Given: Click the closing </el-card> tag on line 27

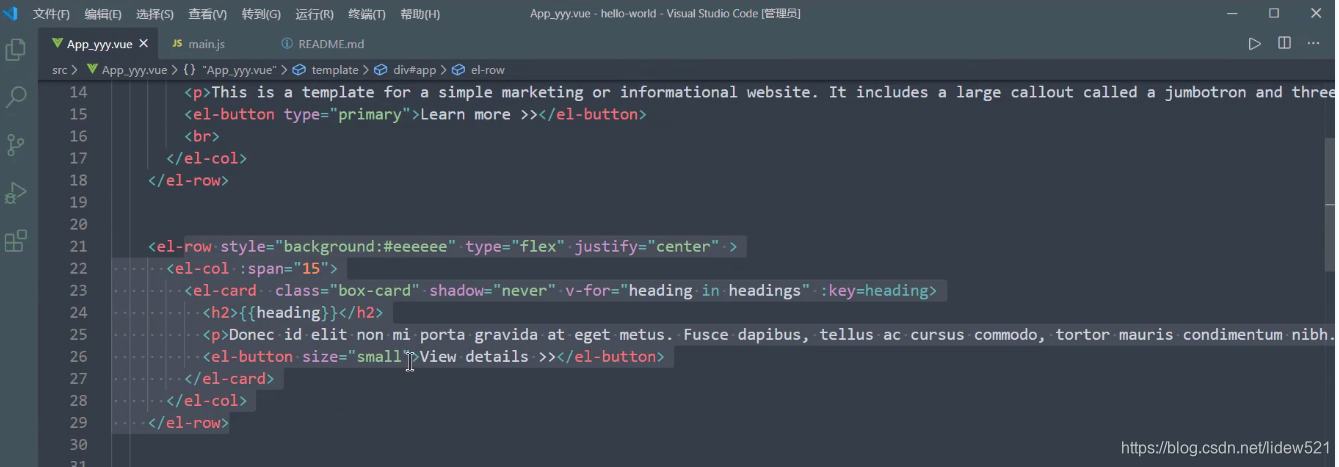Looking at the screenshot, I should pyautogui.click(x=229, y=378).
